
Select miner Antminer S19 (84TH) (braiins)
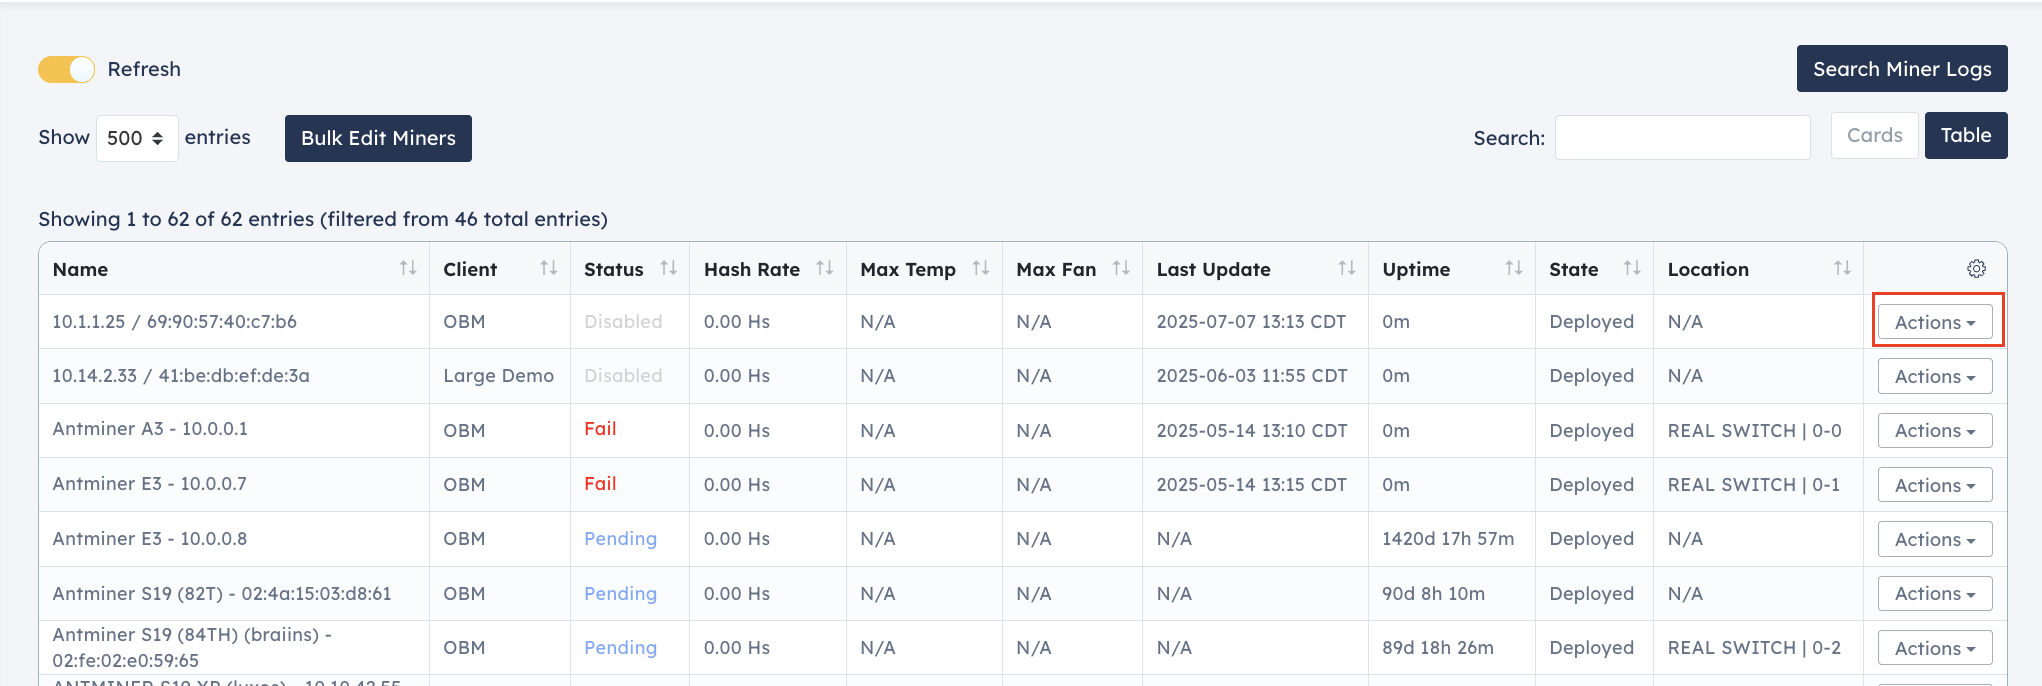click(x=192, y=647)
